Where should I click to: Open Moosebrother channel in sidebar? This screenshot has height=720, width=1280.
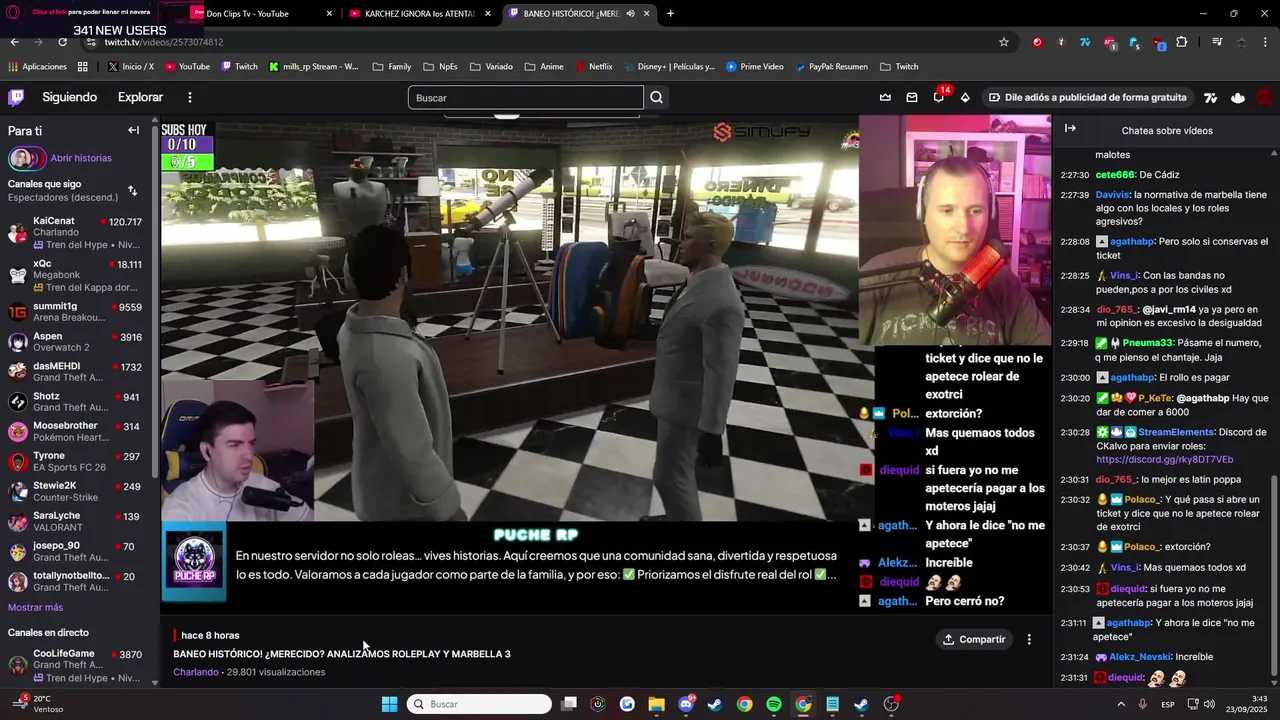(75, 431)
